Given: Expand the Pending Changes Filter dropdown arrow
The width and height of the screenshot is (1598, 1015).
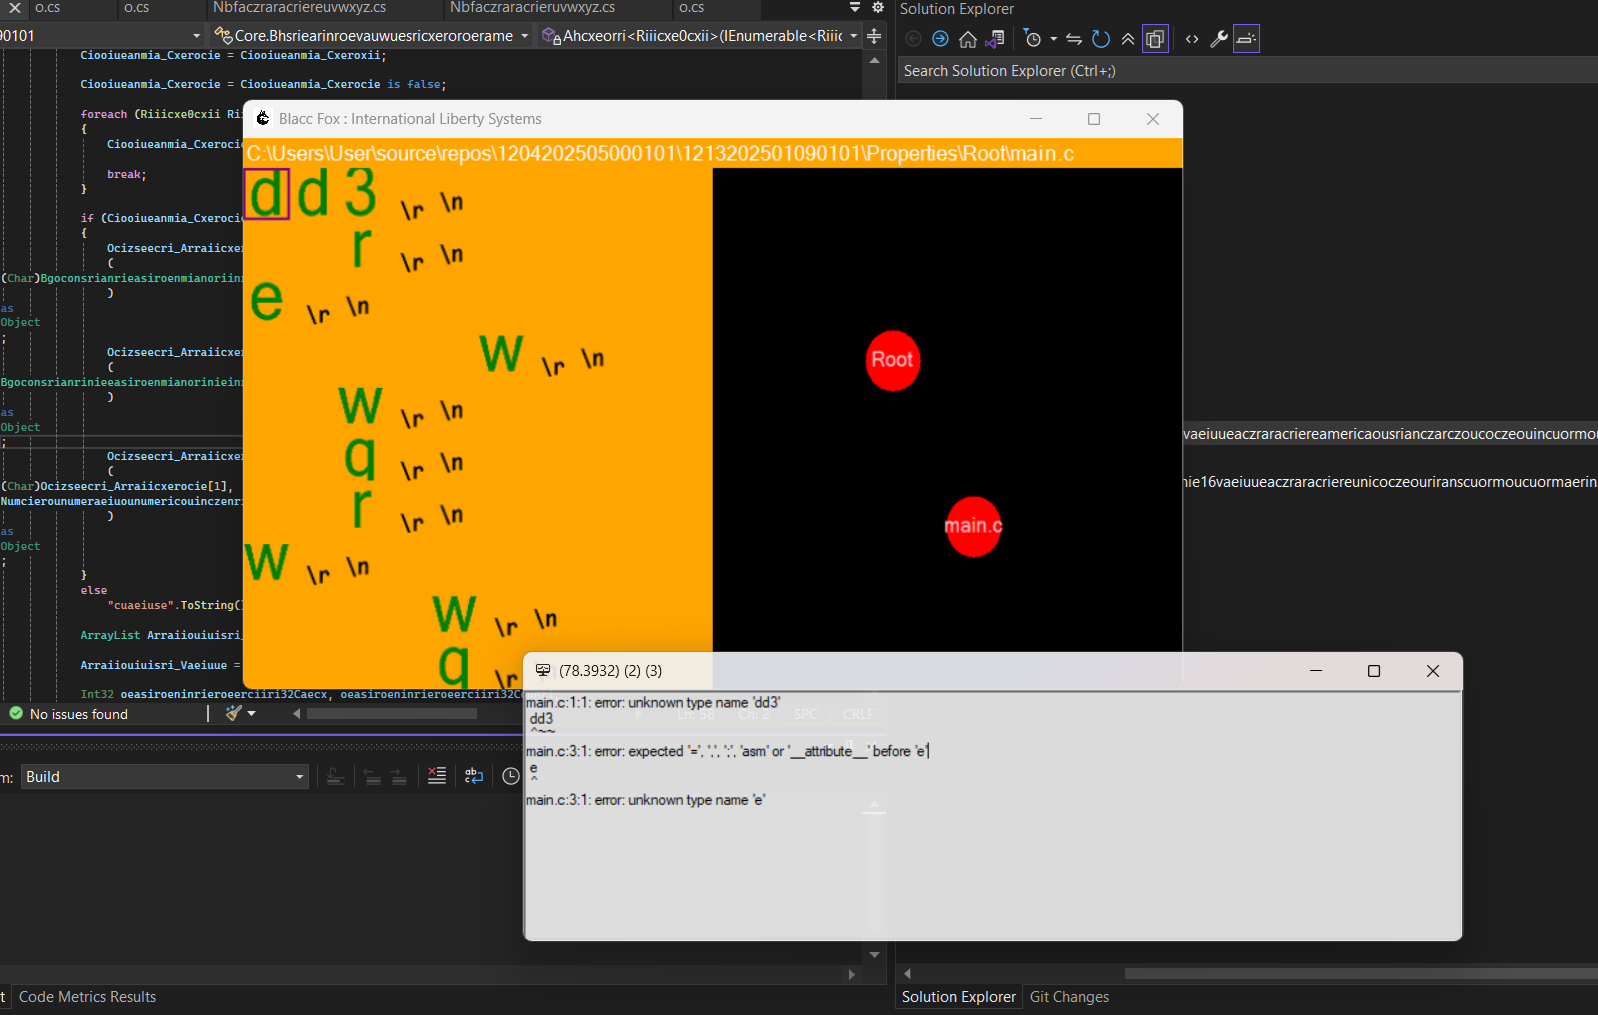Looking at the screenshot, I should point(1053,39).
